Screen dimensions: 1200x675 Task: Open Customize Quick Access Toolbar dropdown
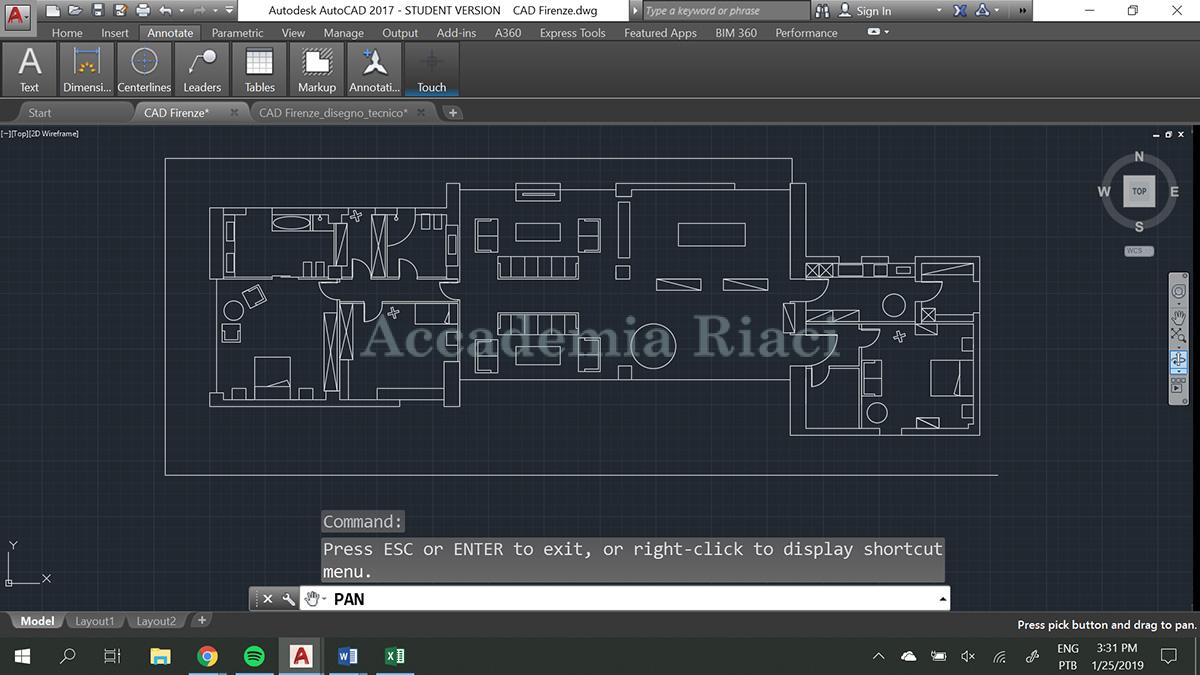(229, 10)
